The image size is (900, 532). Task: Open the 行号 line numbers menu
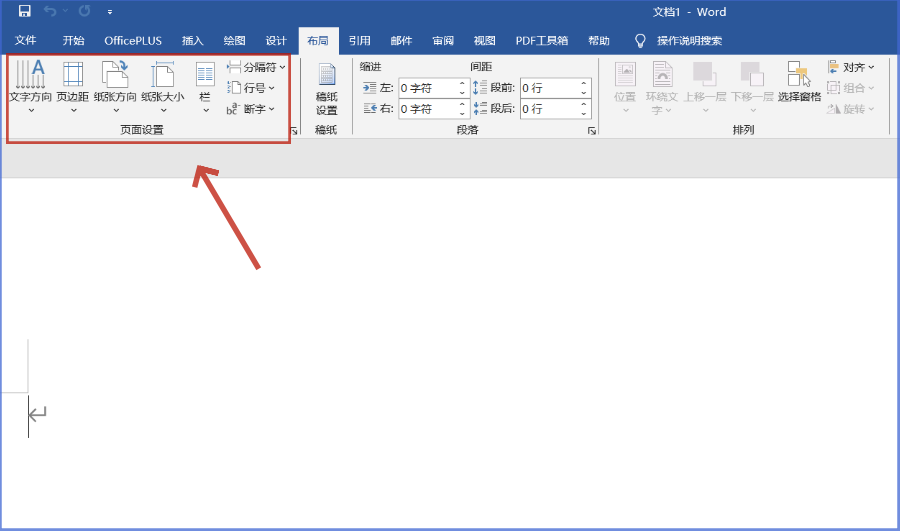[251, 88]
